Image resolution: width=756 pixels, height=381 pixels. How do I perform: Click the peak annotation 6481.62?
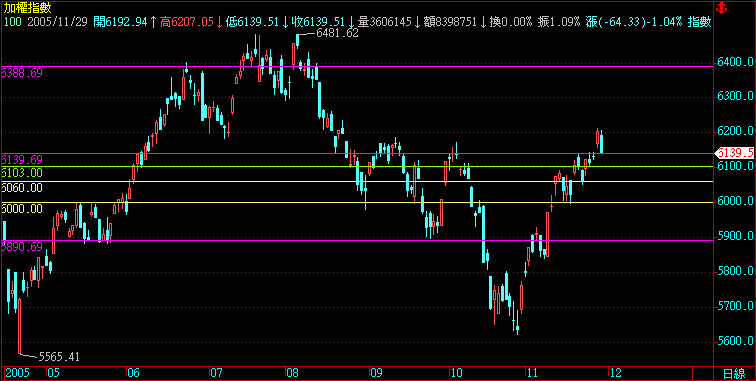coord(337,33)
